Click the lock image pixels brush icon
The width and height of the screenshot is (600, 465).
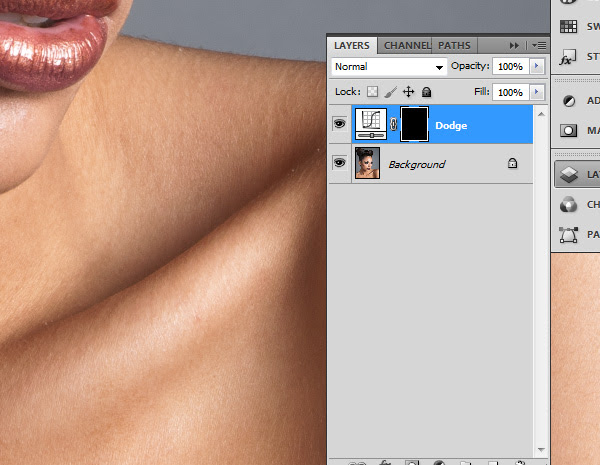click(x=389, y=92)
